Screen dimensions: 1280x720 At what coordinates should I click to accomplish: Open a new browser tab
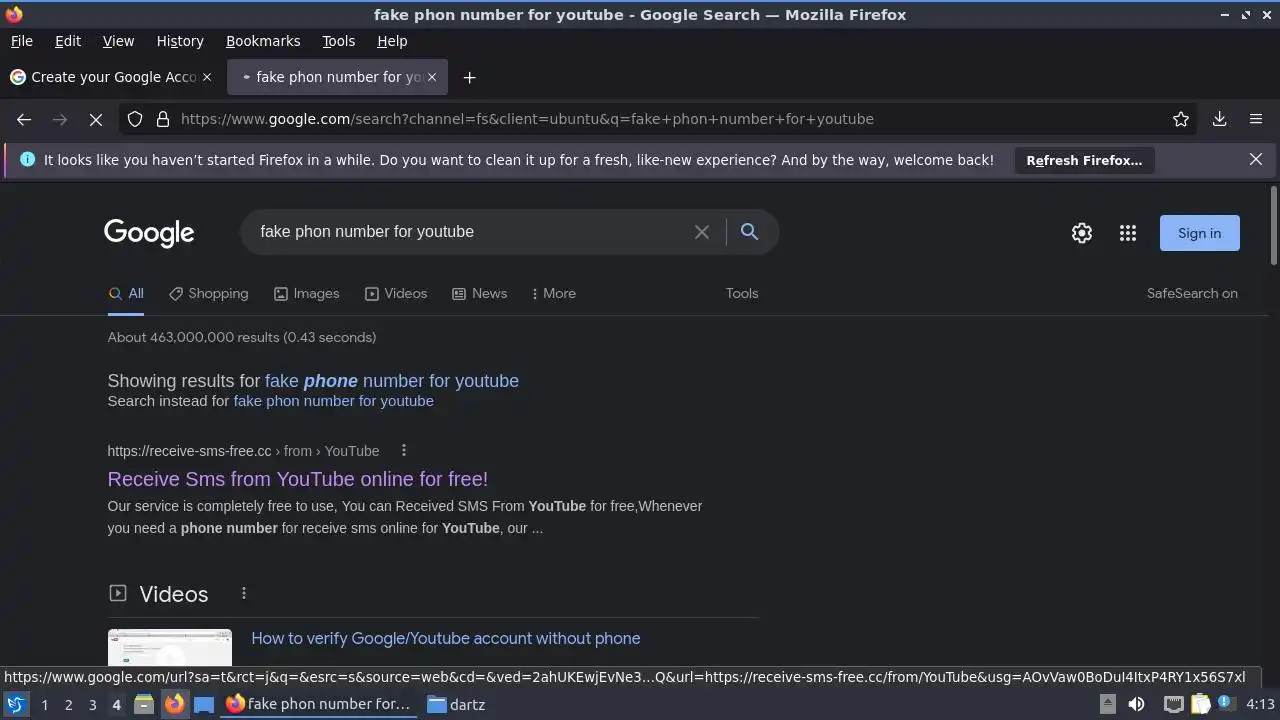pyautogui.click(x=469, y=77)
